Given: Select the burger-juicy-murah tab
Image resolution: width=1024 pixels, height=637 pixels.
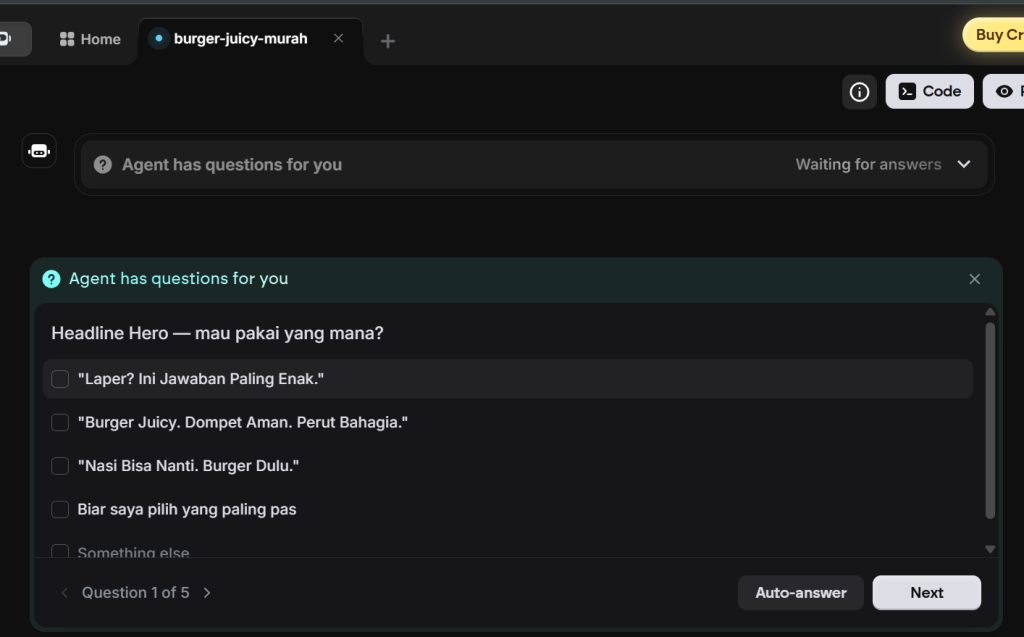Looking at the screenshot, I should pos(240,39).
